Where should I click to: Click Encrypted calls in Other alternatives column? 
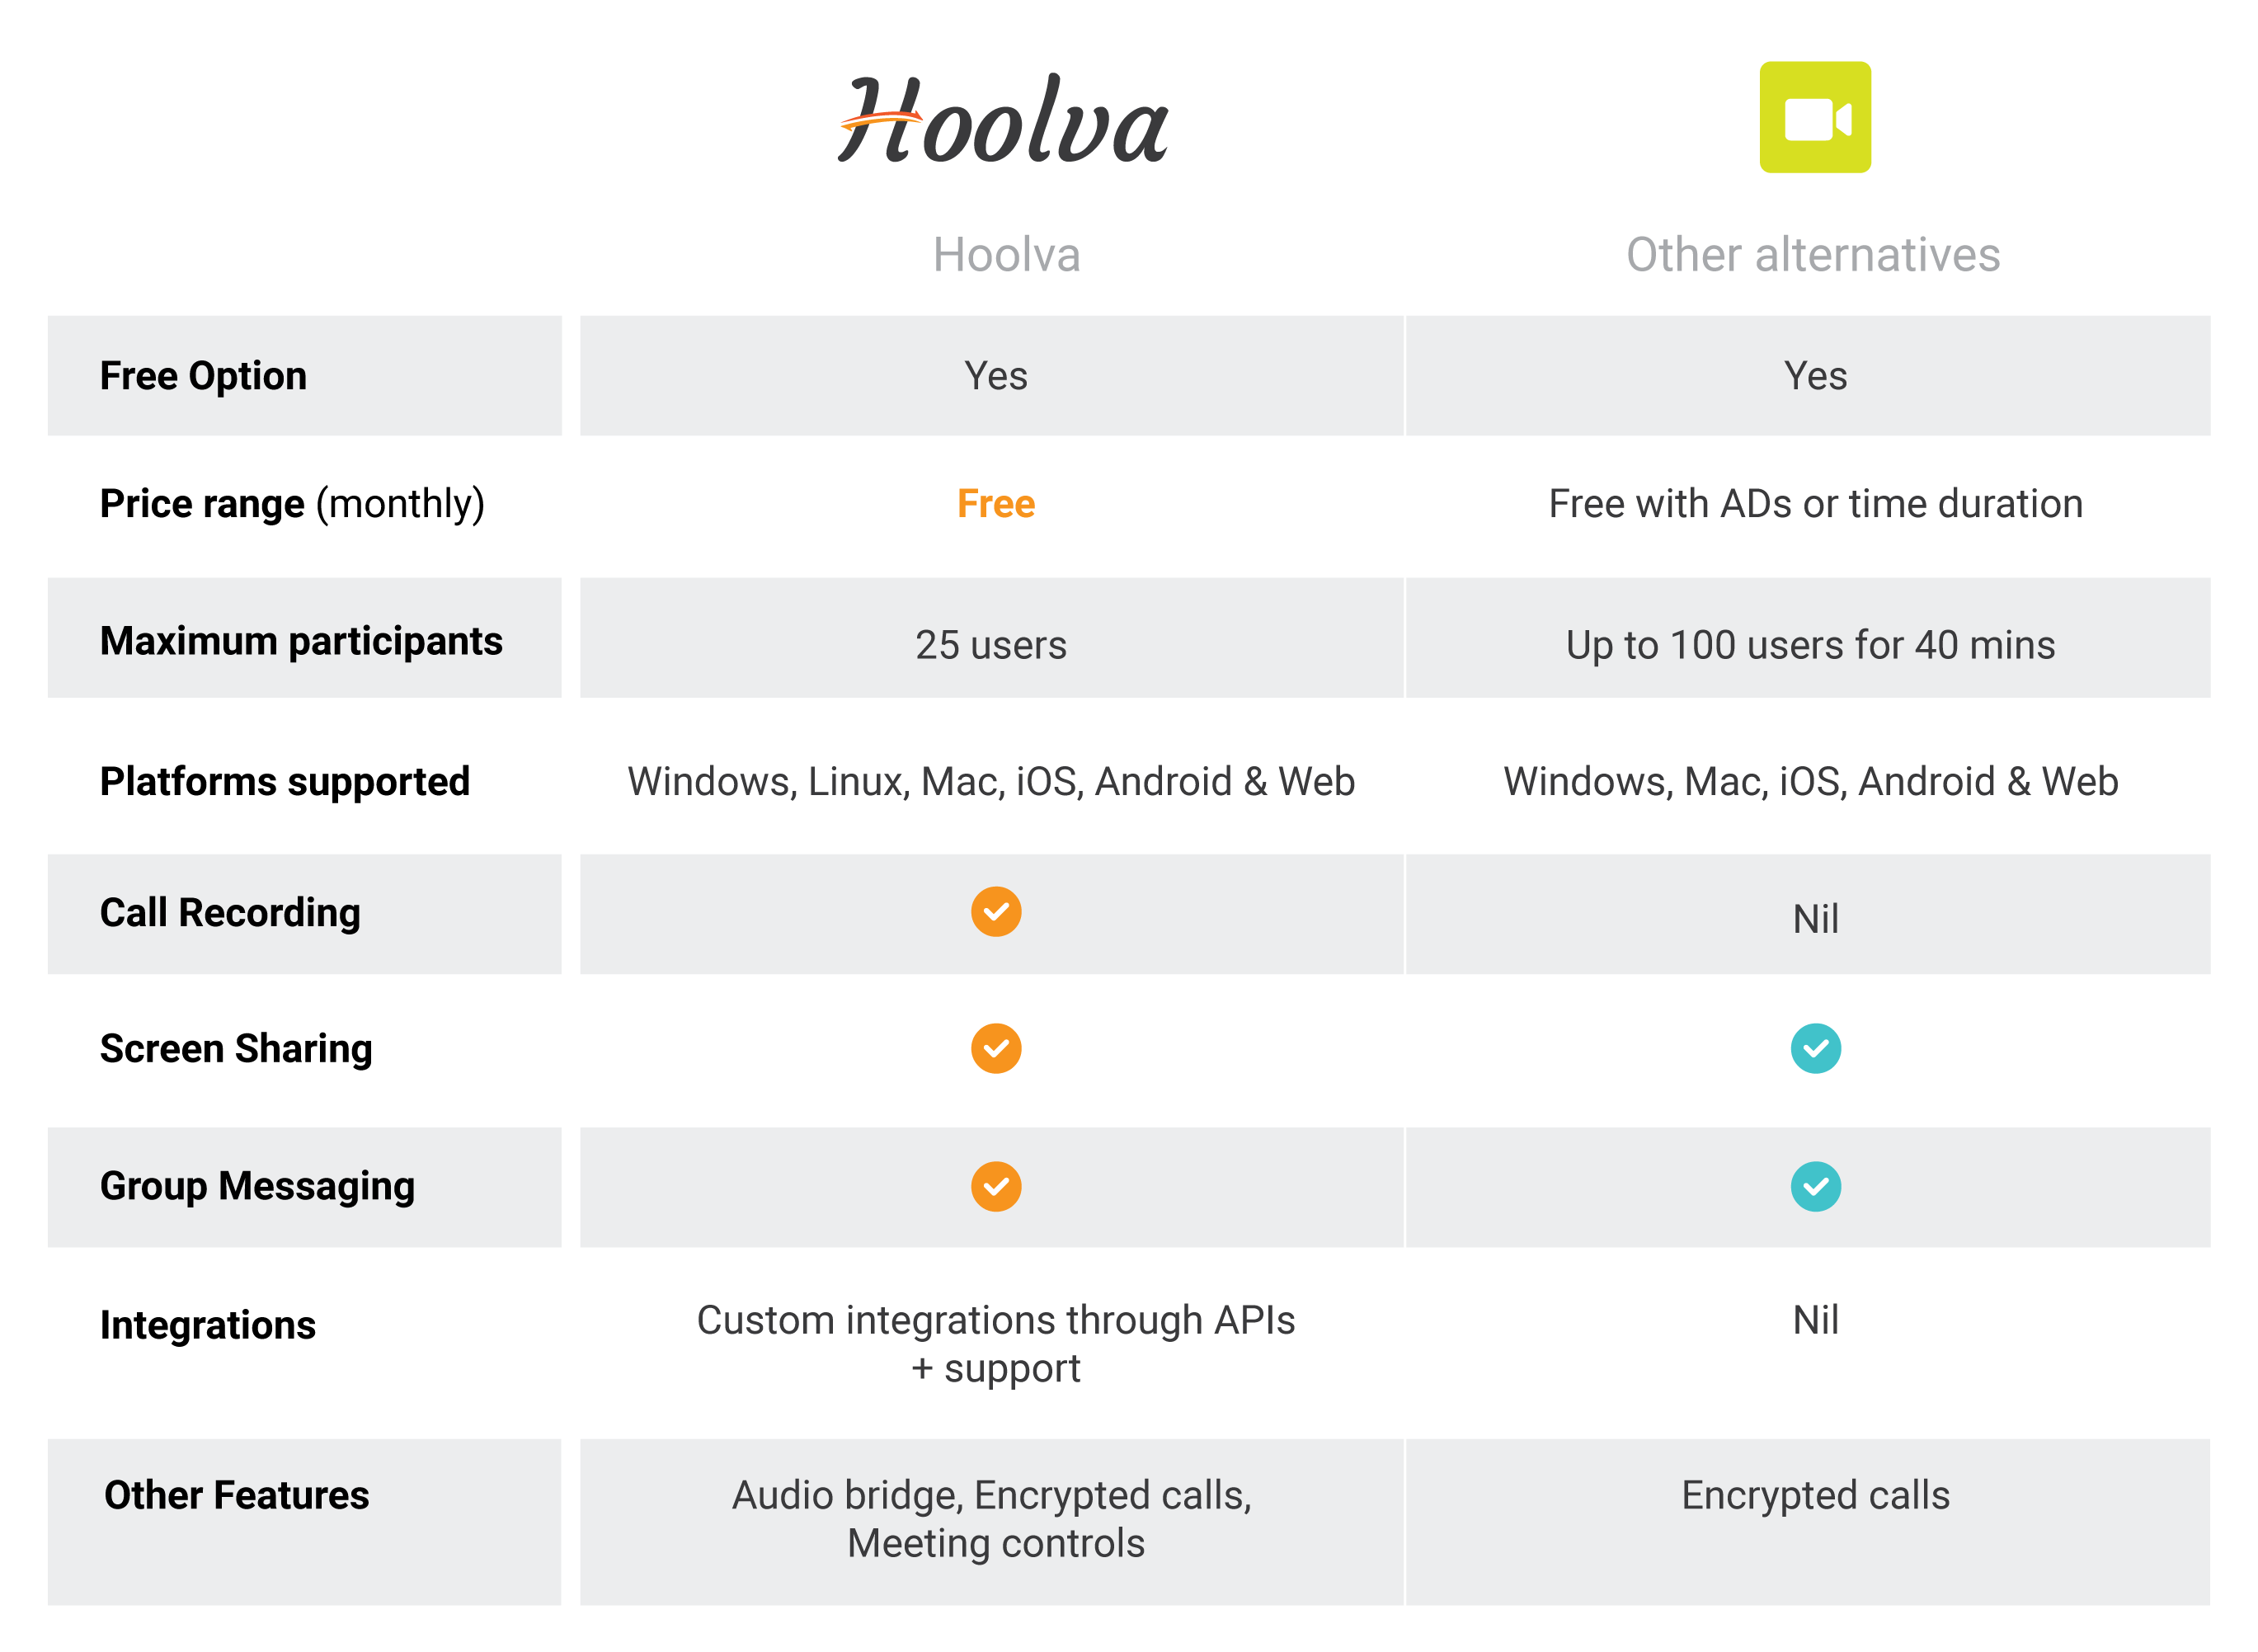coord(1815,1495)
